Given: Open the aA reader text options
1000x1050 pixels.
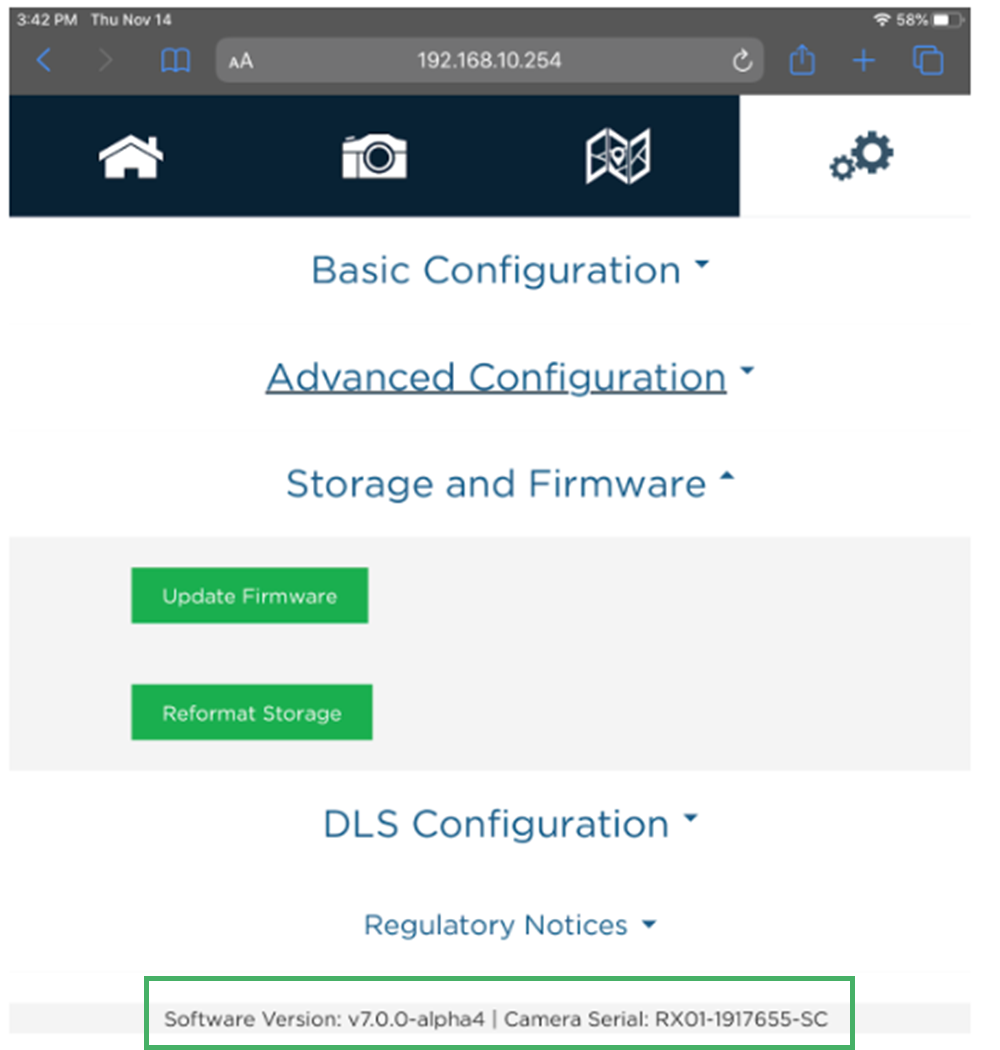Looking at the screenshot, I should click(240, 62).
